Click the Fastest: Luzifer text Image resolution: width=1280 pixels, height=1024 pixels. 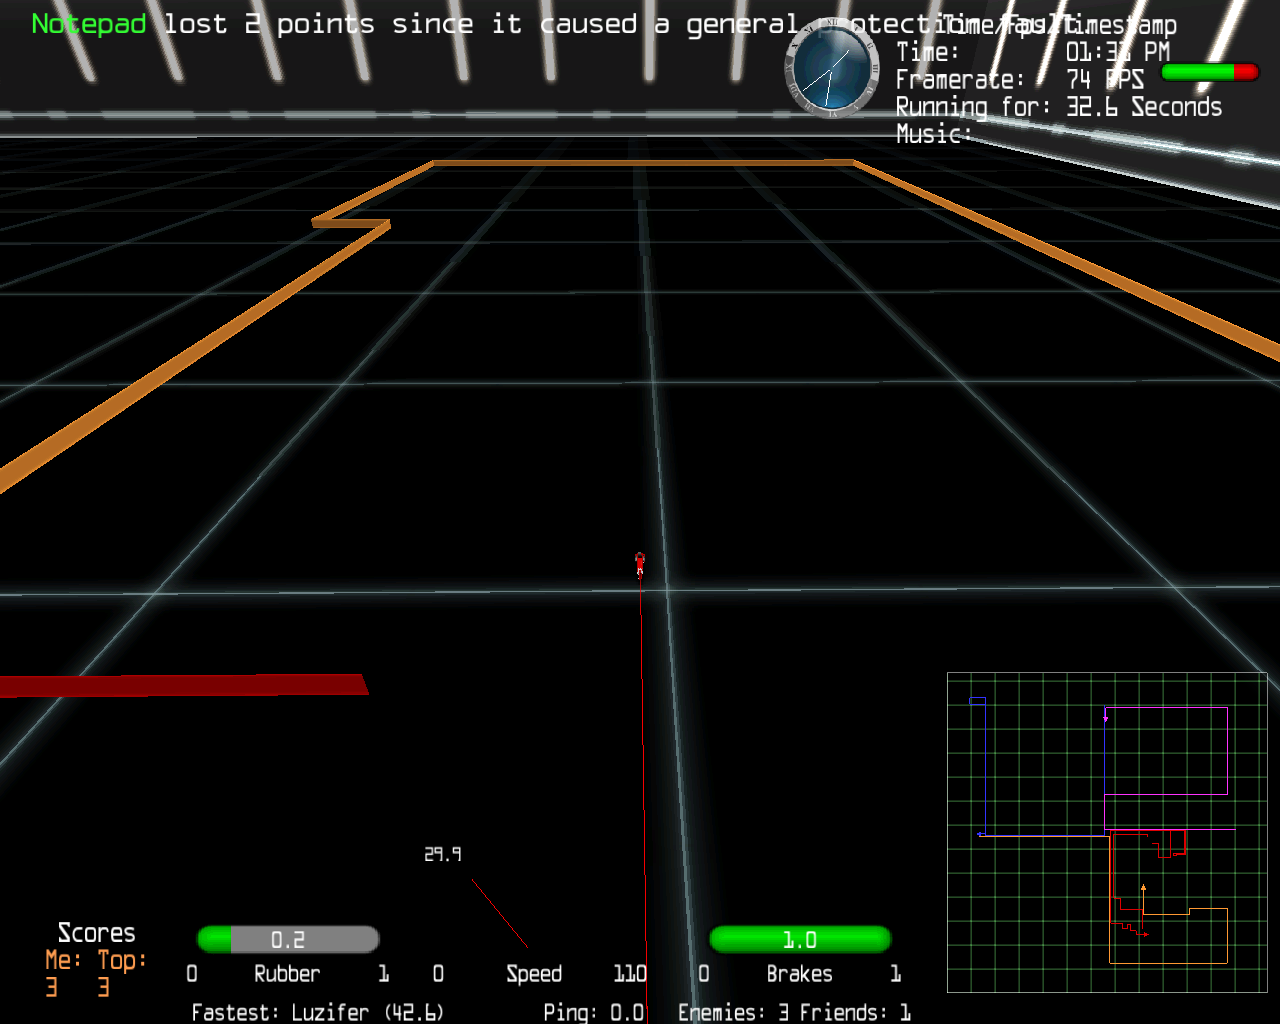(x=317, y=1012)
